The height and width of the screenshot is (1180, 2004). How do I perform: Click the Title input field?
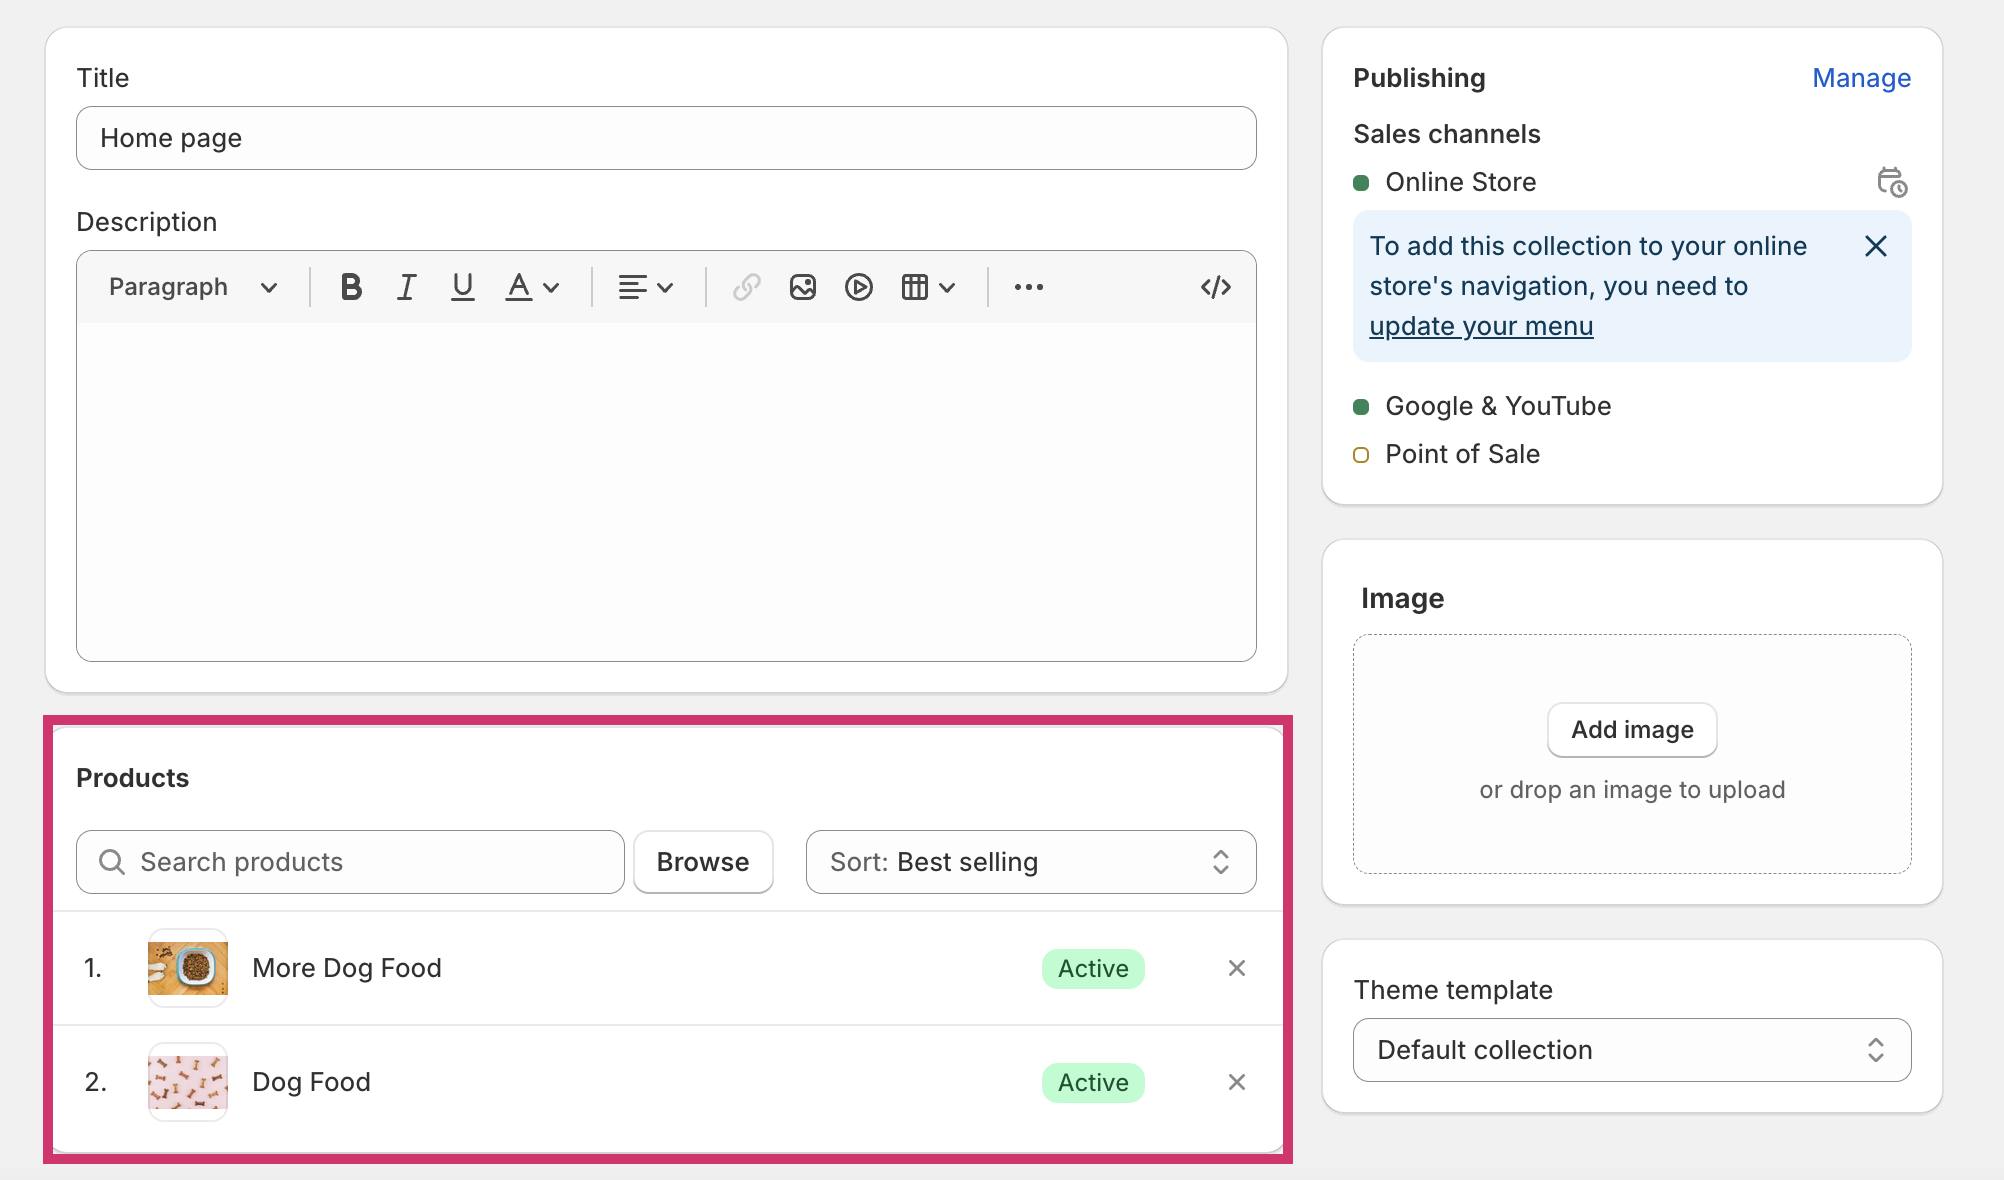pos(666,138)
